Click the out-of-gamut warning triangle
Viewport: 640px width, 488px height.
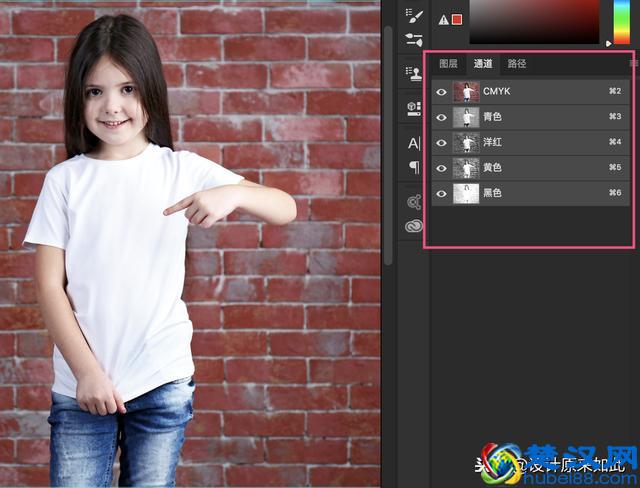[x=443, y=19]
